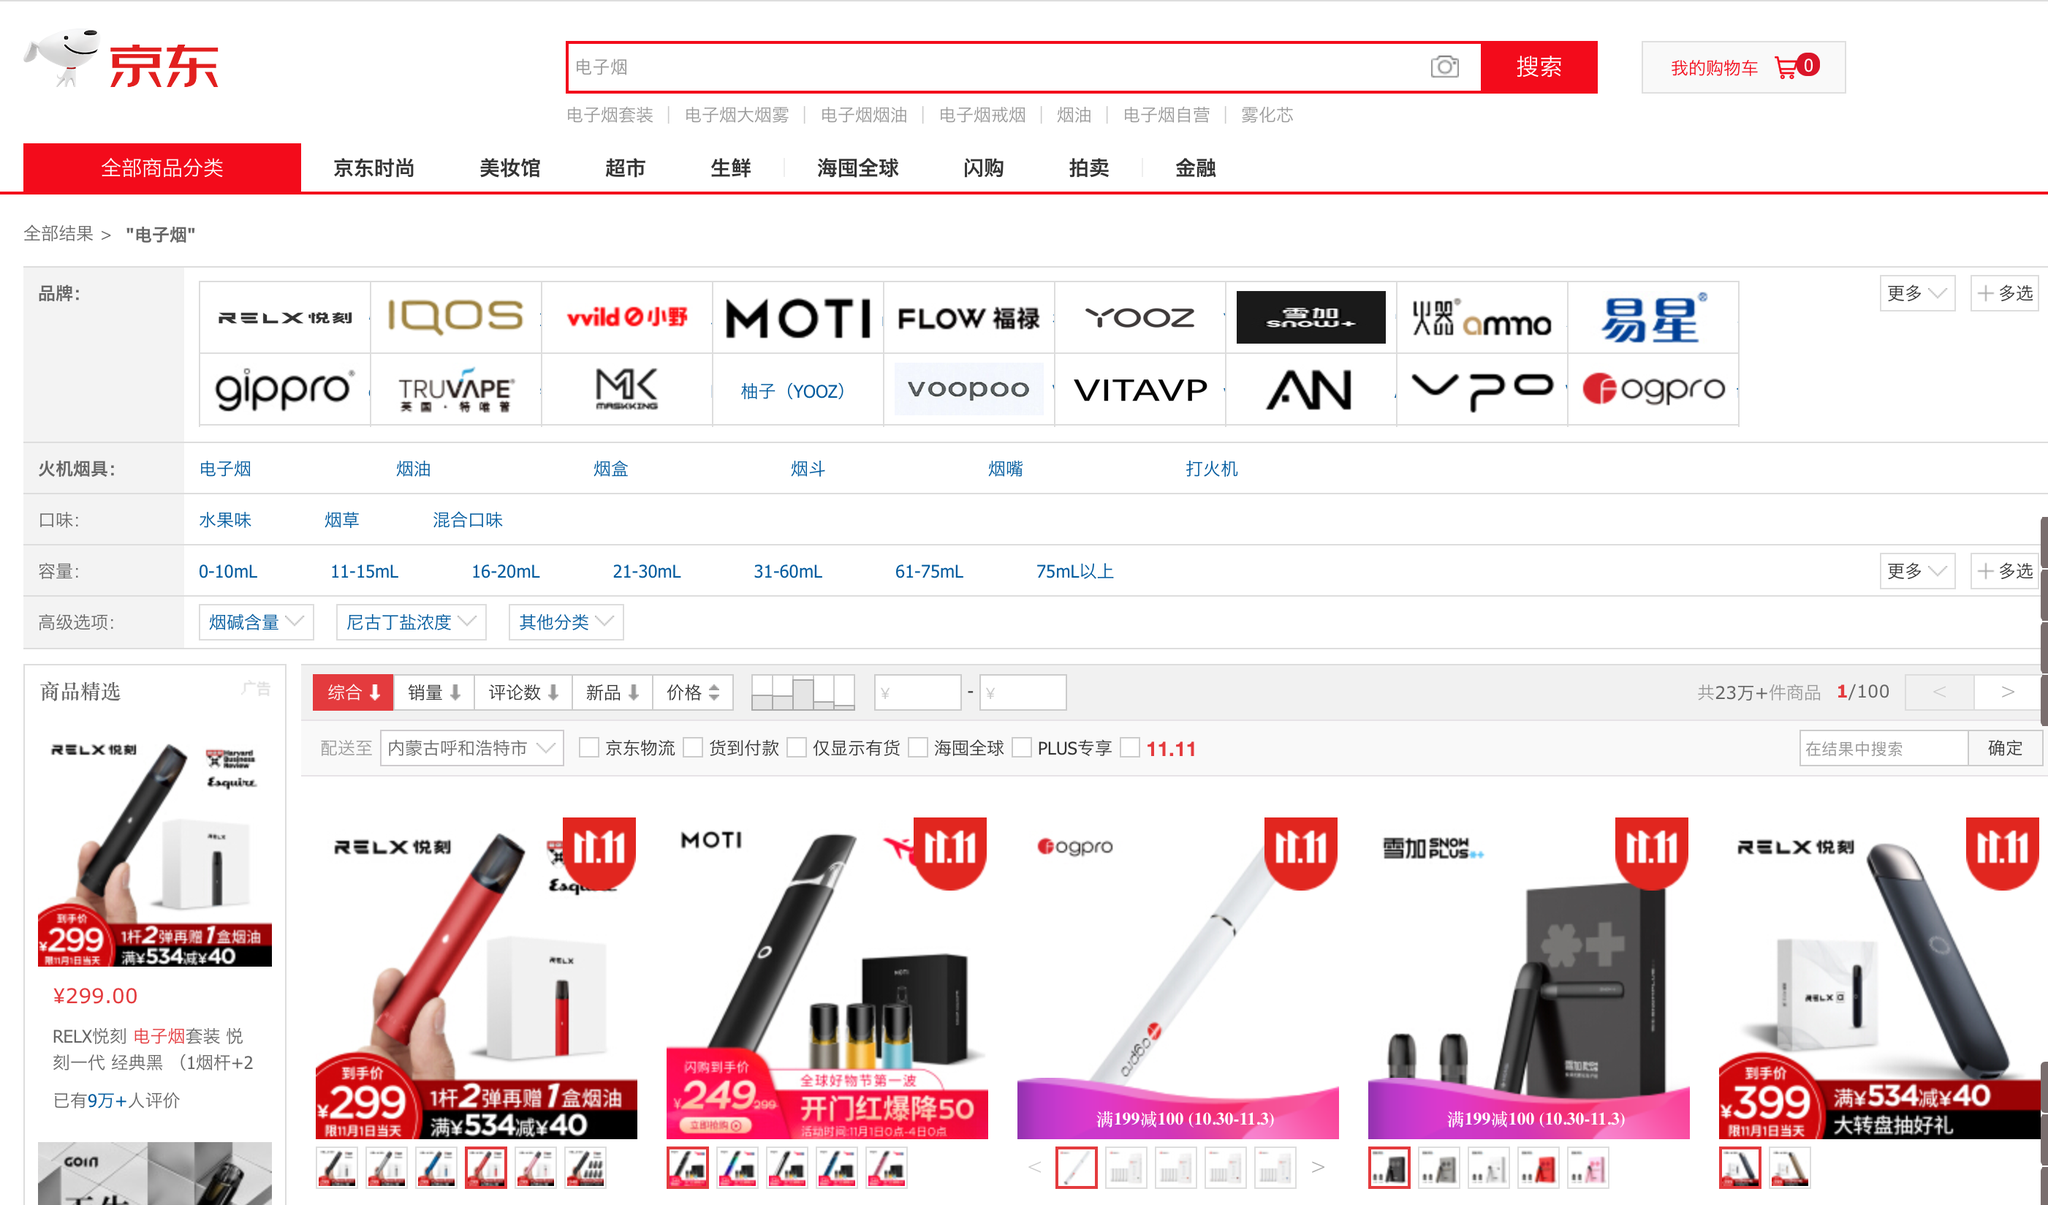Image resolution: width=2048 pixels, height=1205 pixels.
Task: Go to the previous results page arrow
Action: pyautogui.click(x=1939, y=692)
